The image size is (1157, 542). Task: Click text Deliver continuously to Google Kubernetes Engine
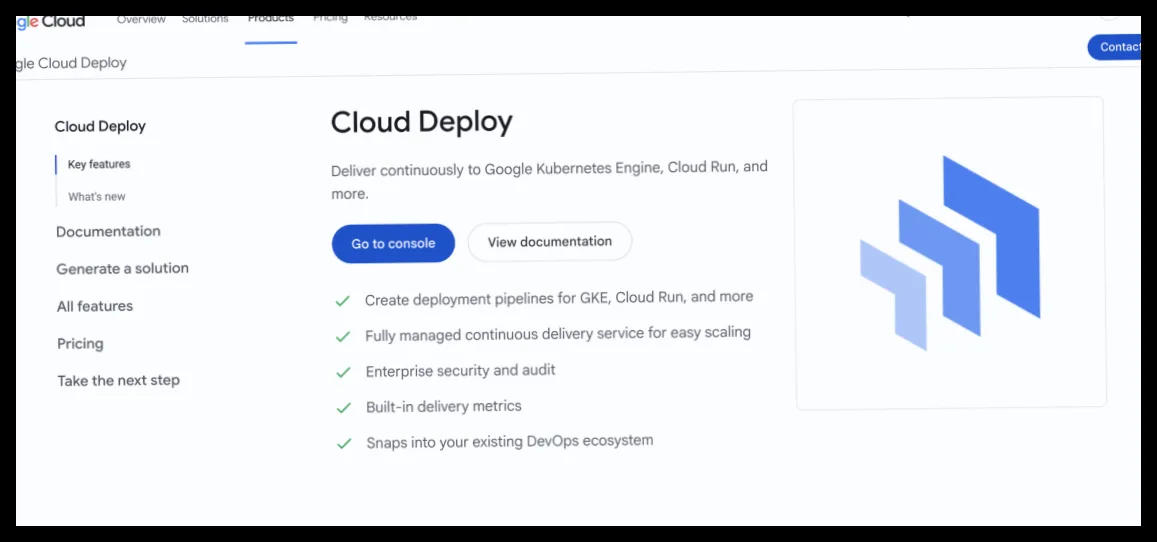[549, 179]
